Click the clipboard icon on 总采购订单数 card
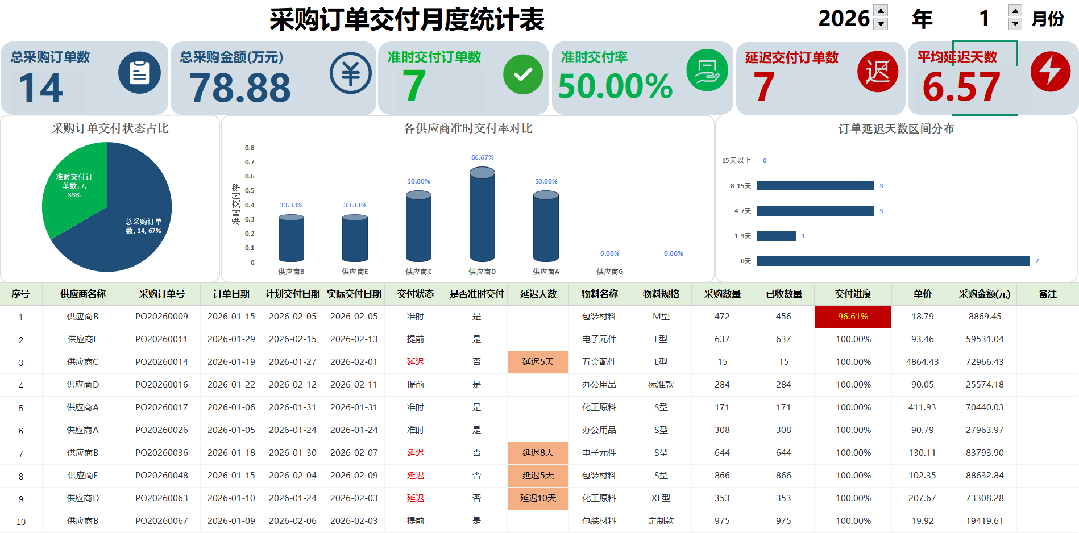 [139, 72]
